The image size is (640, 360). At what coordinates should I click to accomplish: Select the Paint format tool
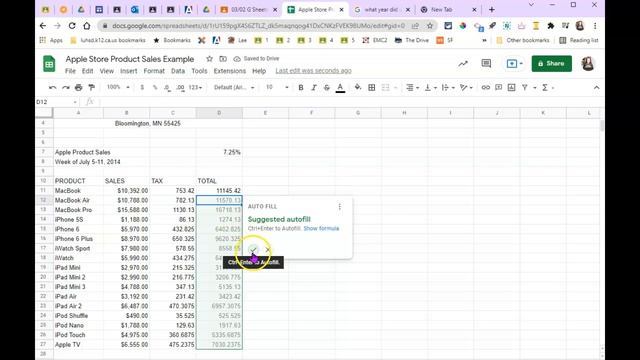tap(91, 87)
